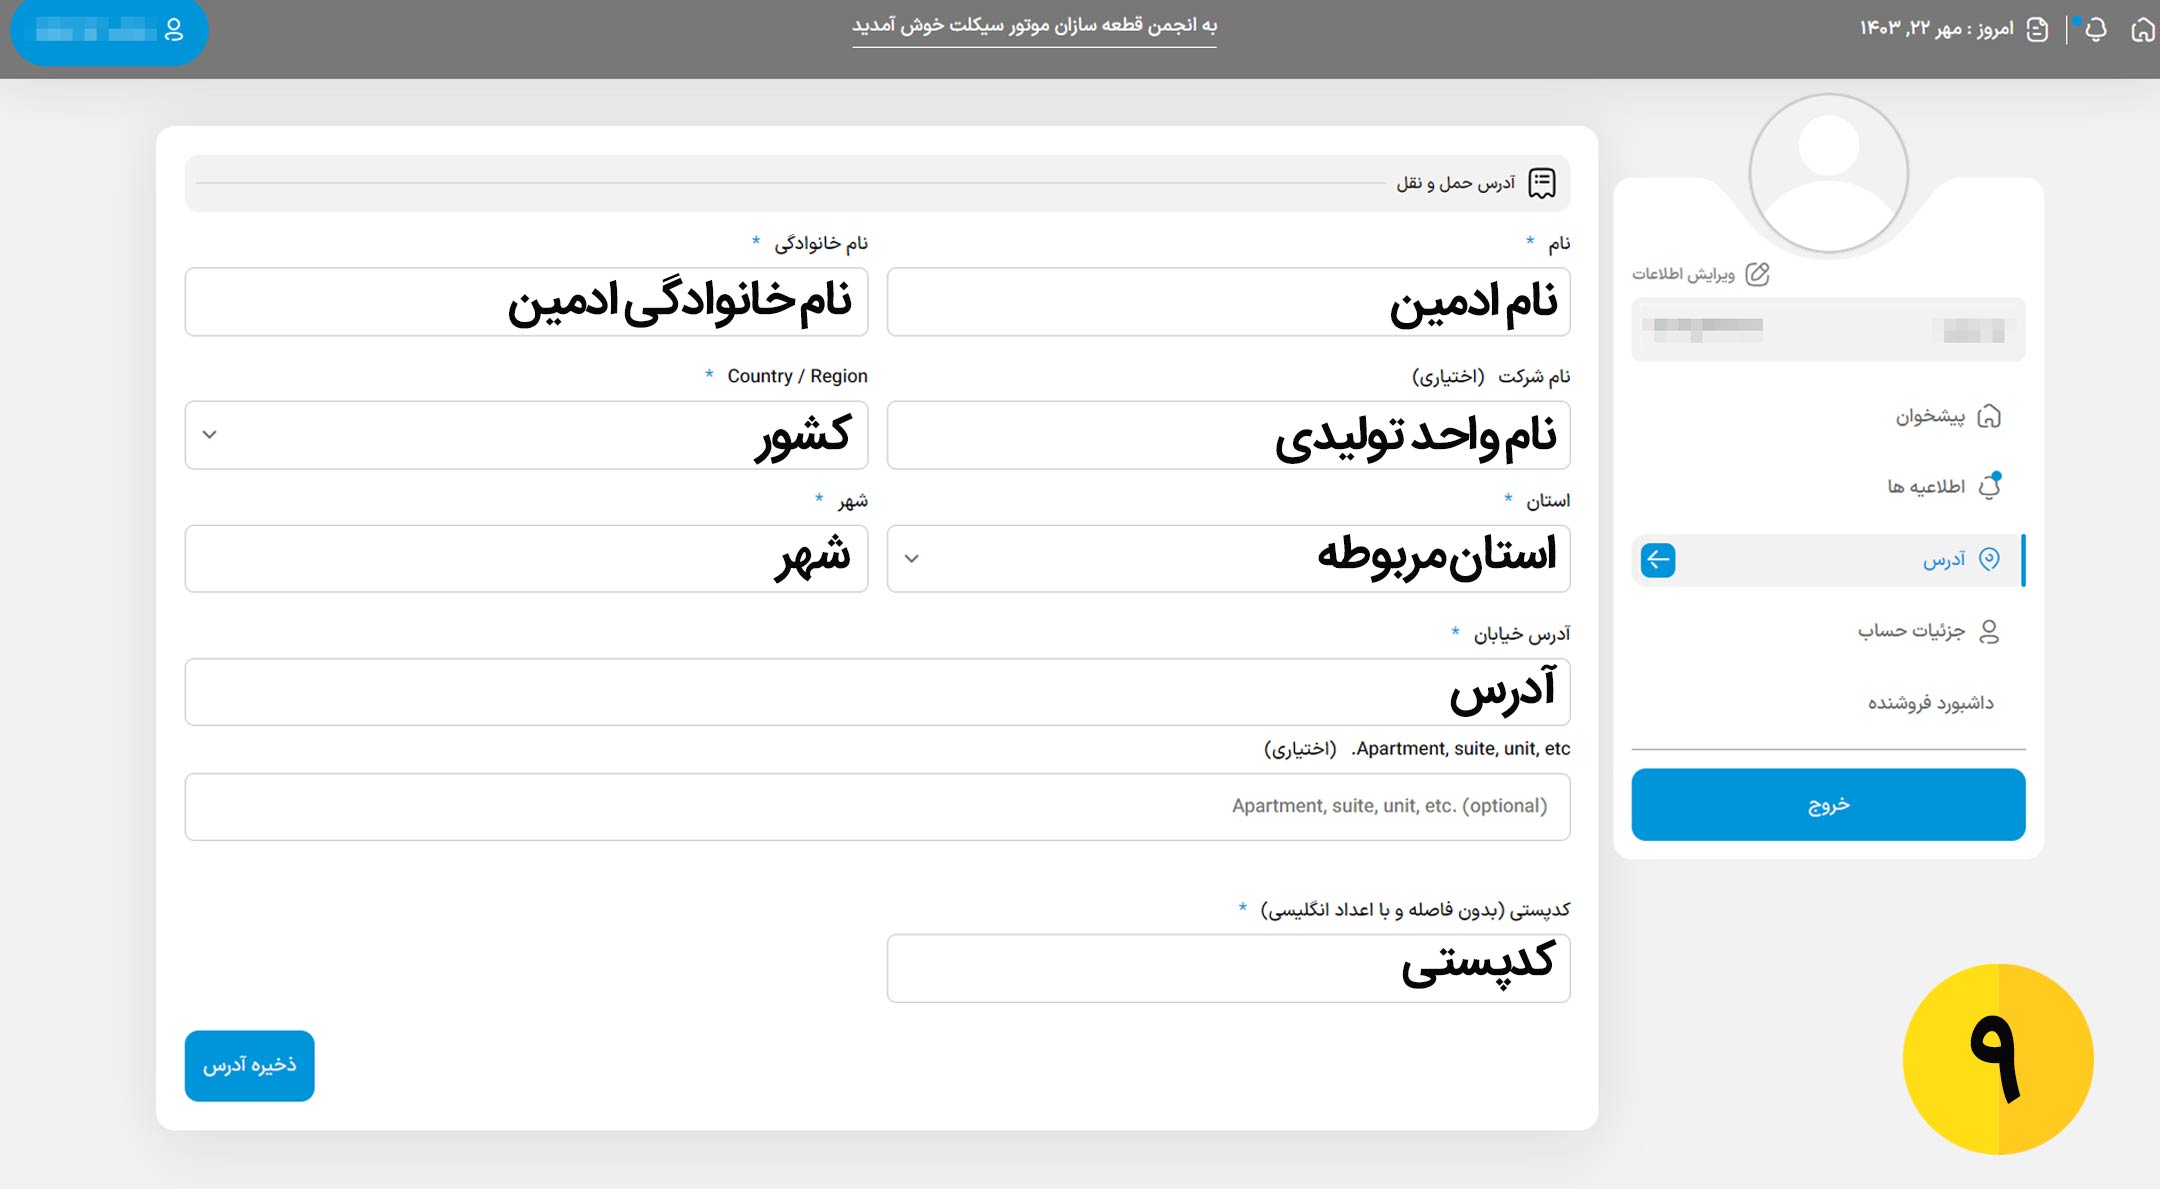Expand the province (استان) dropdown
Image resolution: width=2160 pixels, height=1189 pixels.
pyautogui.click(x=1228, y=558)
